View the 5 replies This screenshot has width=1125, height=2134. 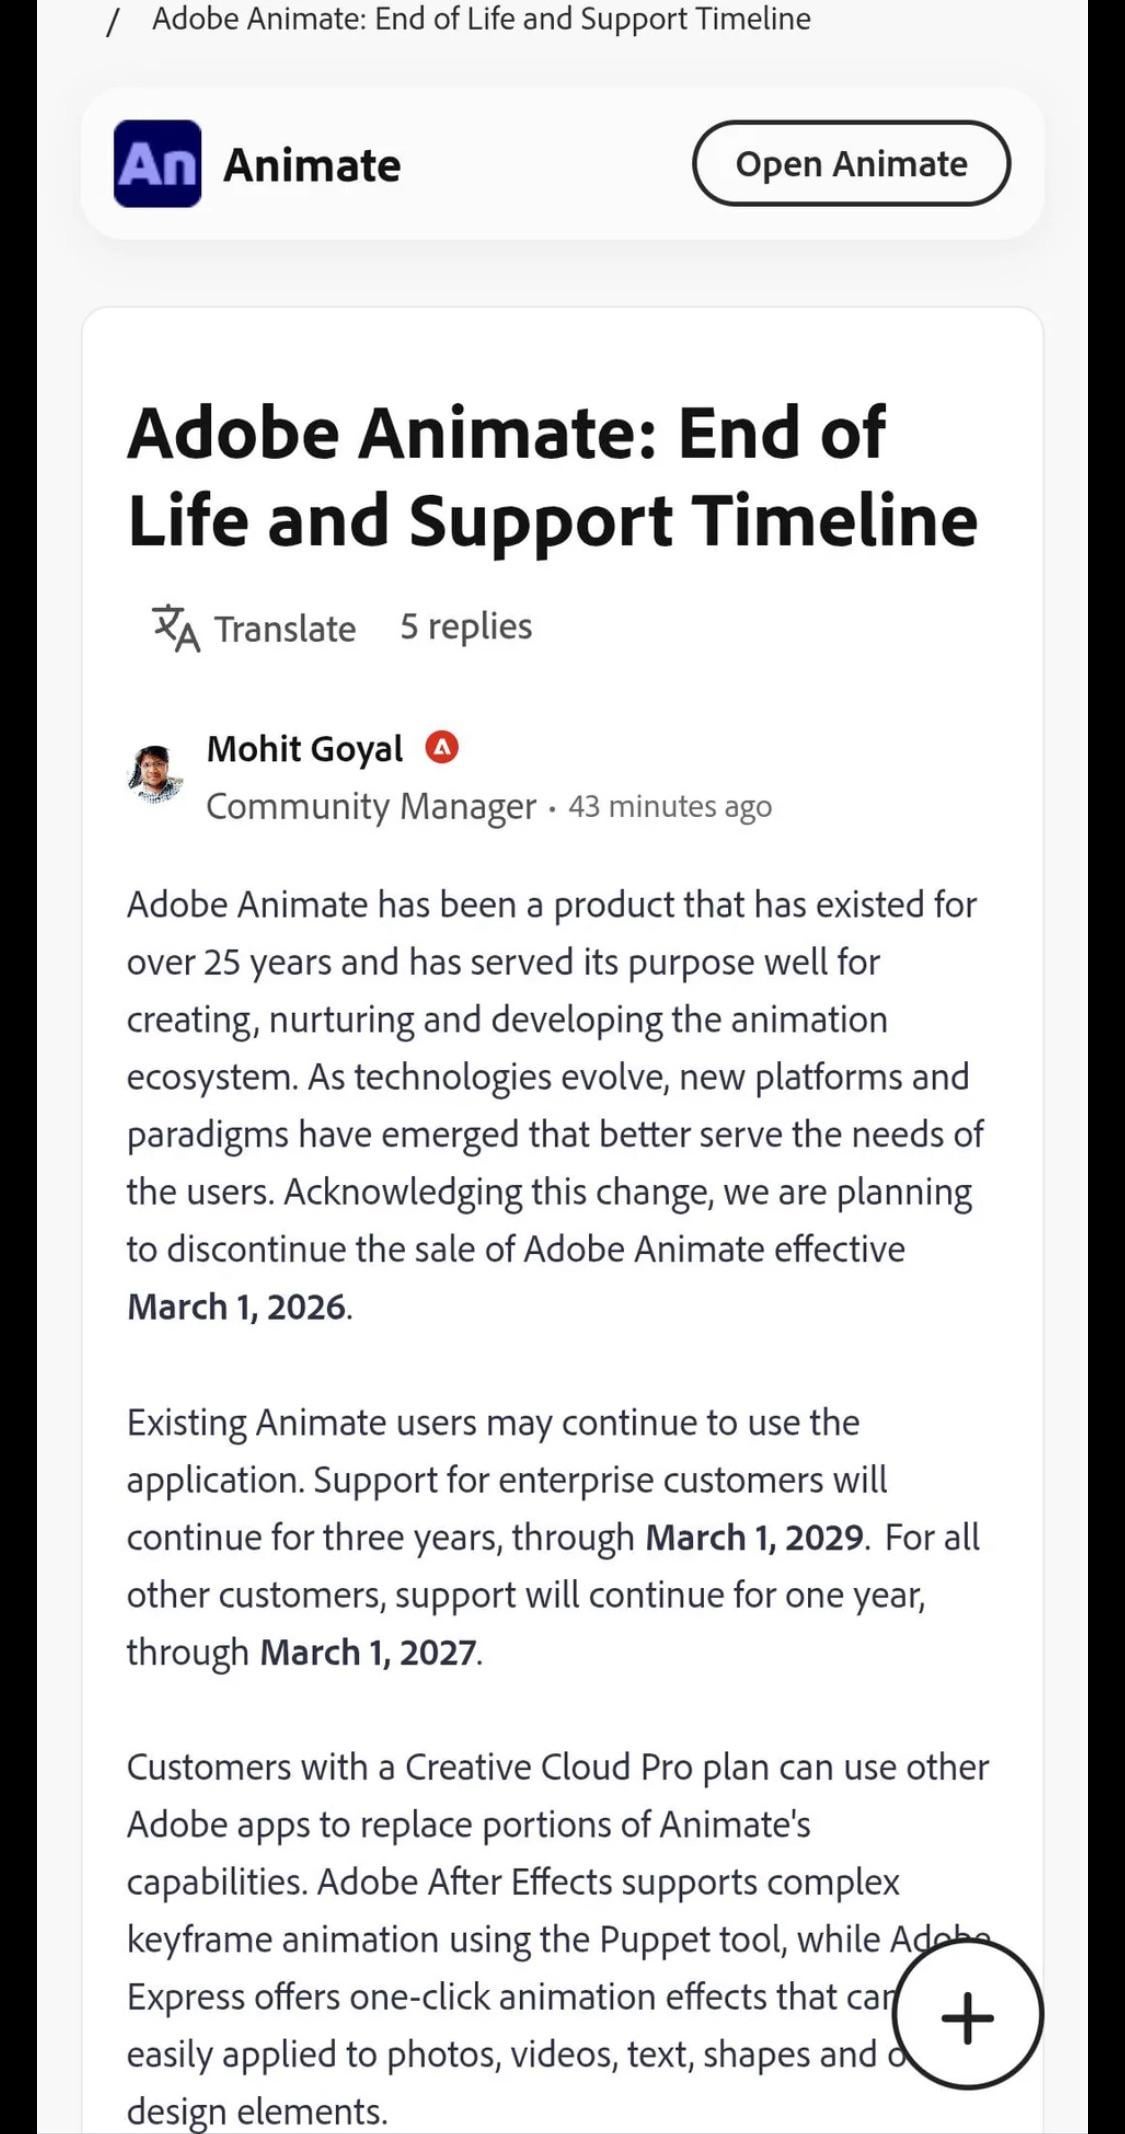tap(466, 627)
